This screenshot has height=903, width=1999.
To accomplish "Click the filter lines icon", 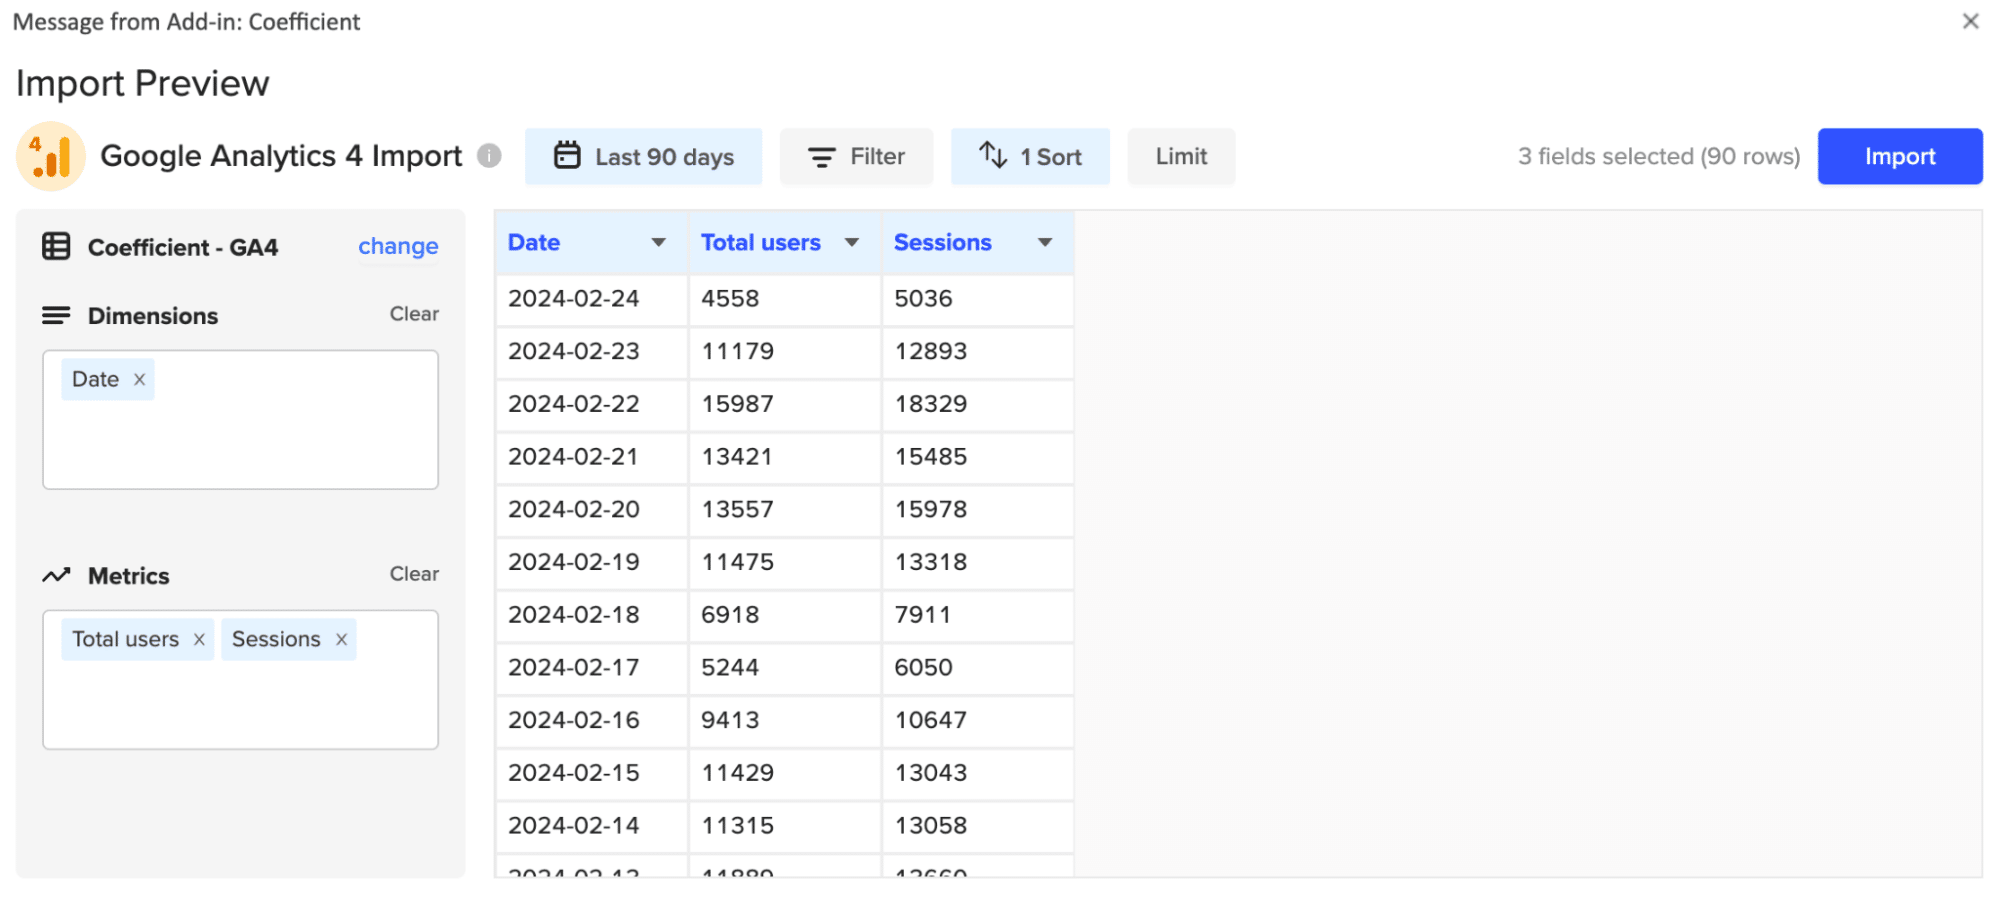I will coord(822,157).
